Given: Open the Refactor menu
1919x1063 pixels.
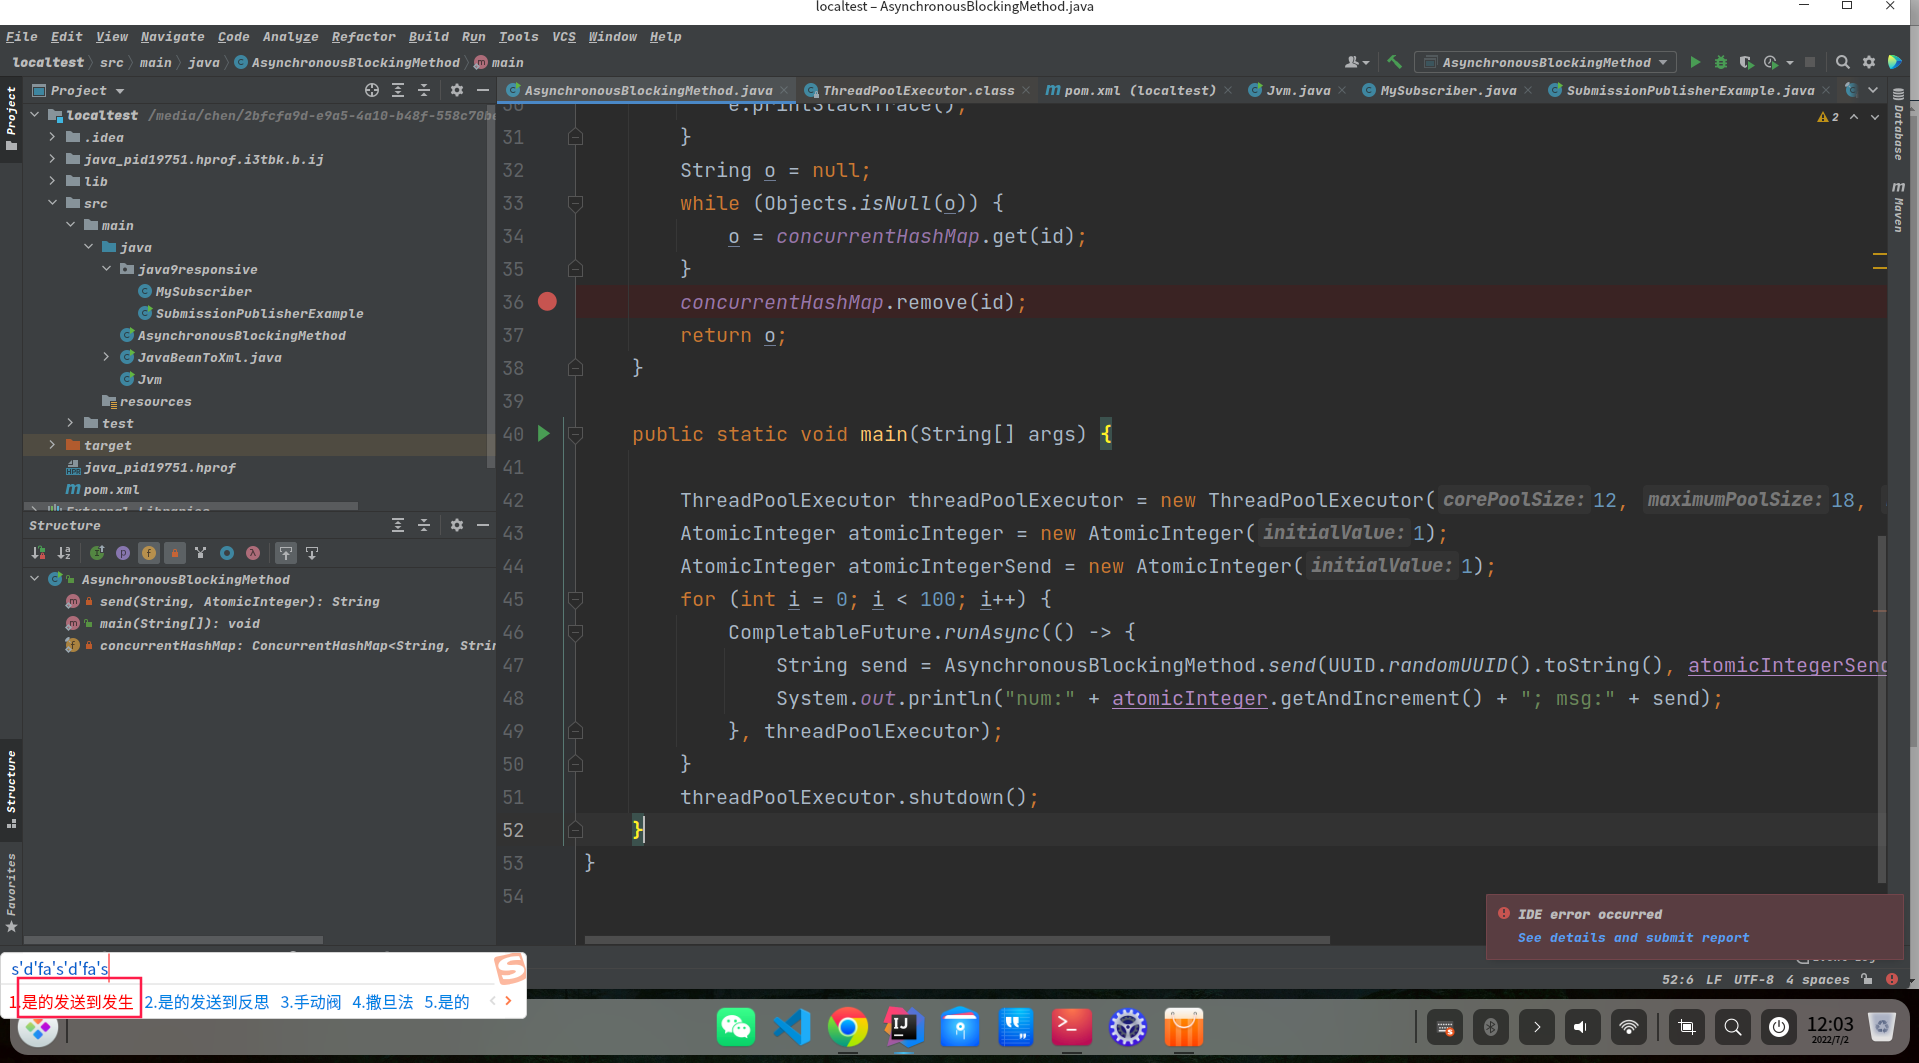Looking at the screenshot, I should click(x=363, y=37).
